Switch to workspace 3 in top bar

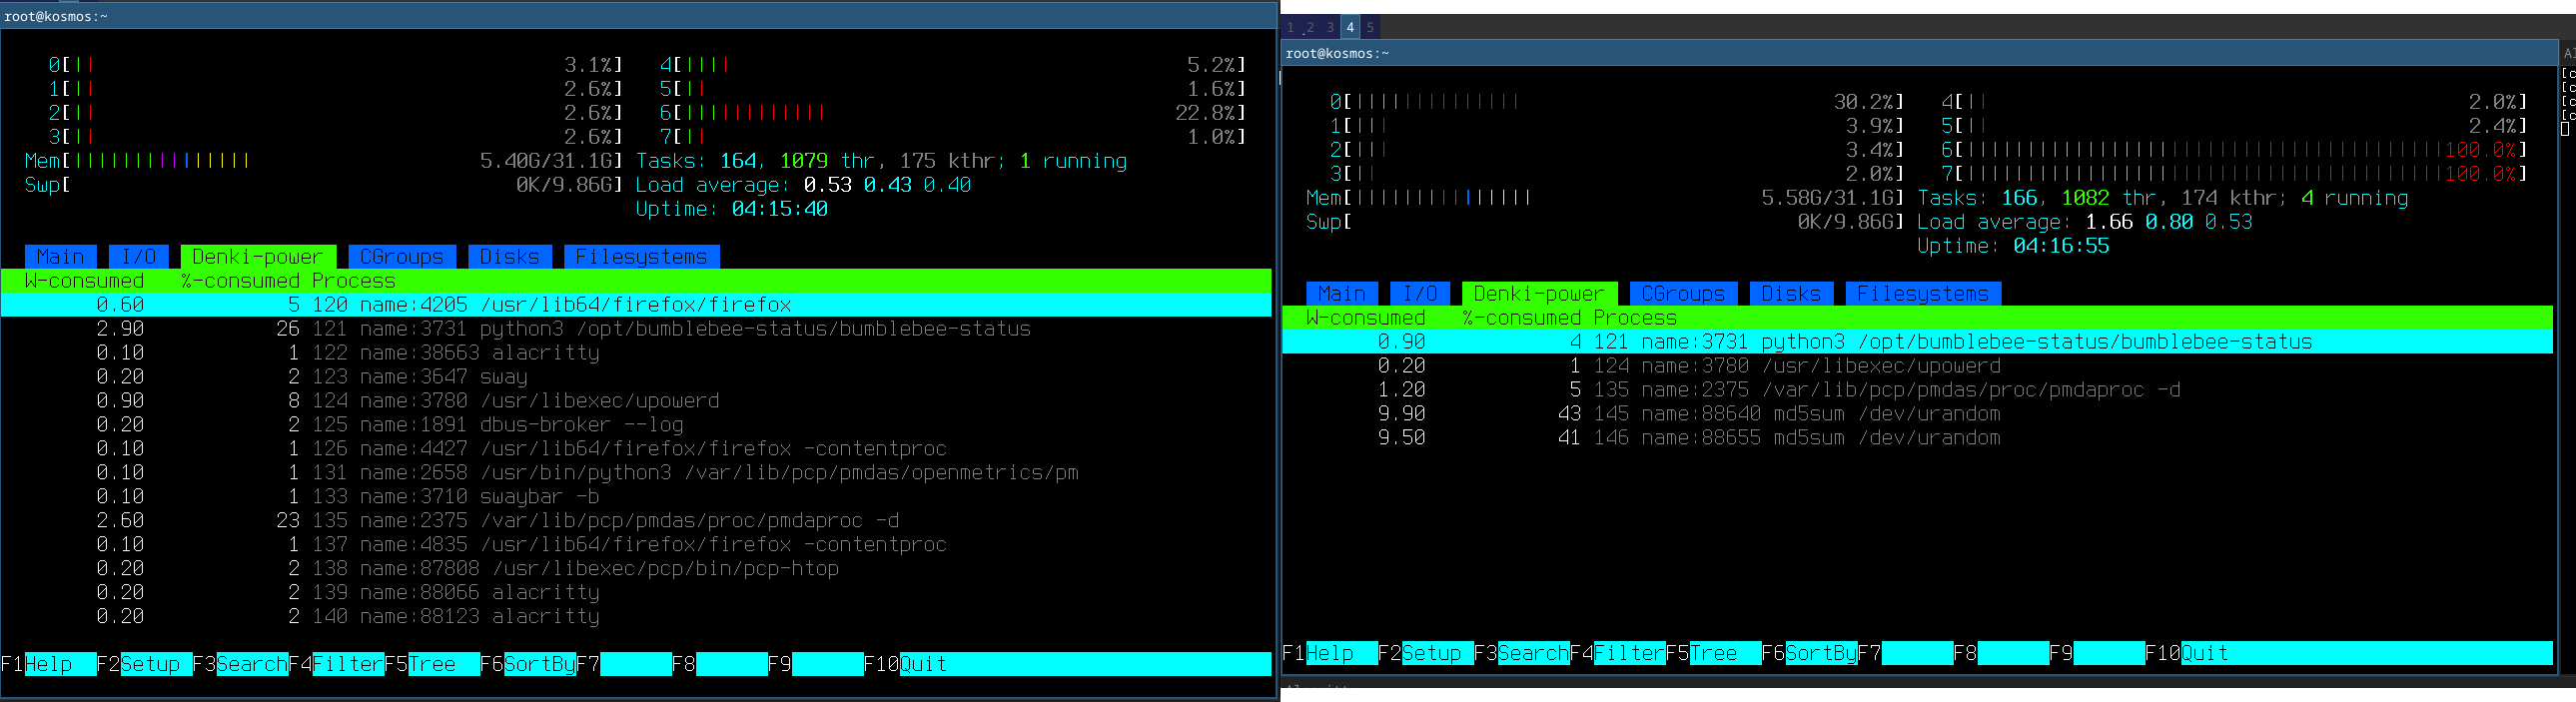point(1330,27)
